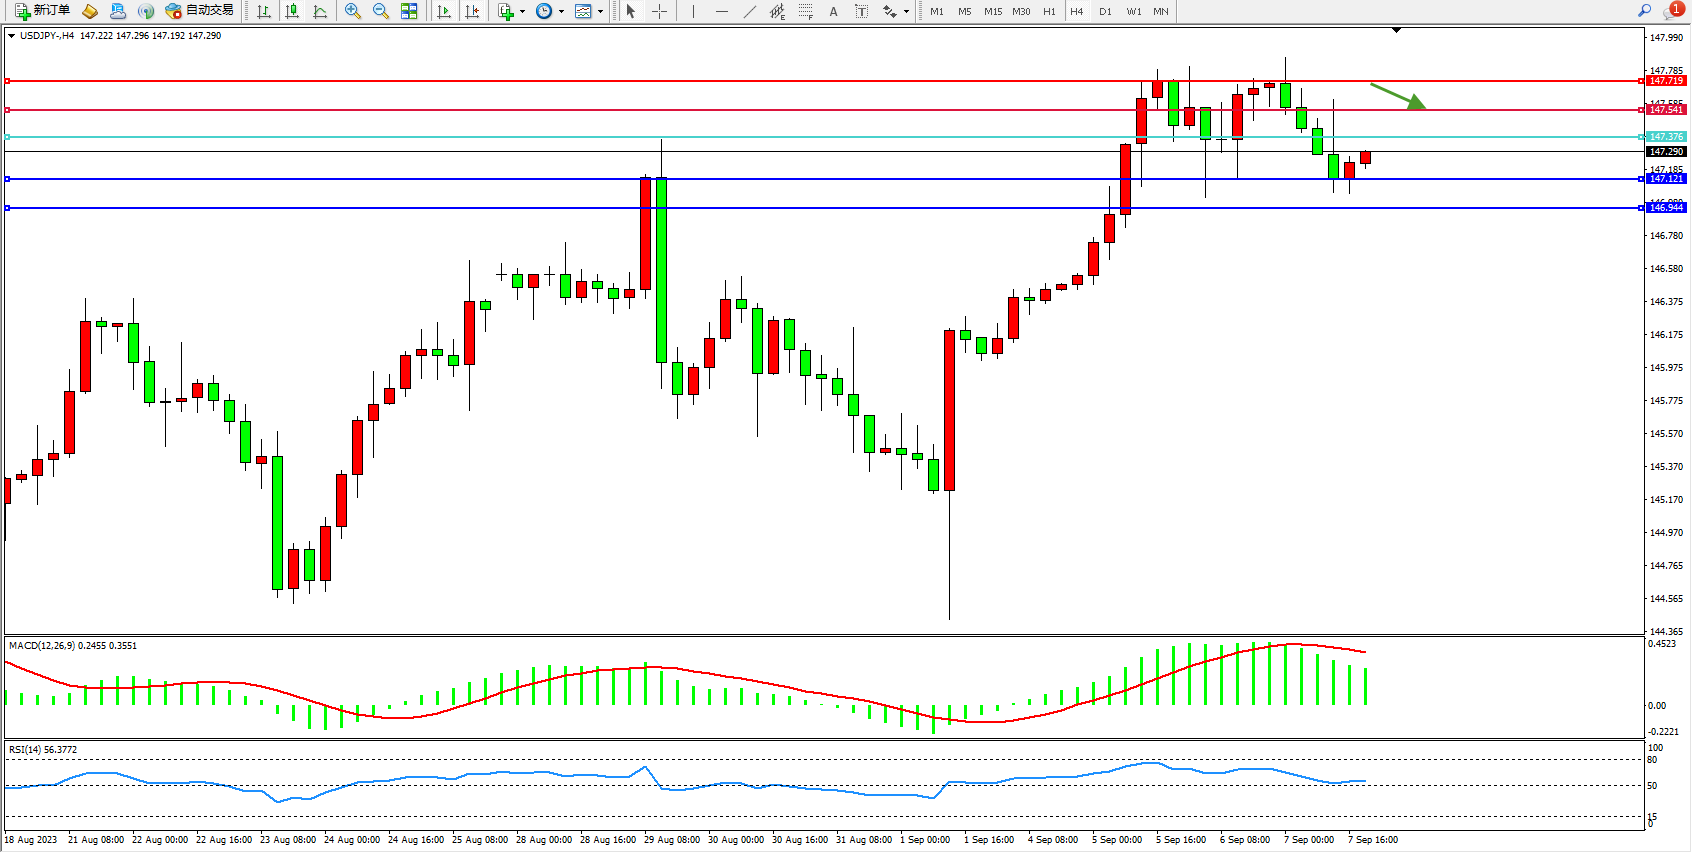The width and height of the screenshot is (1692, 853).
Task: Switch chart to bar chart mode
Action: pos(264,11)
